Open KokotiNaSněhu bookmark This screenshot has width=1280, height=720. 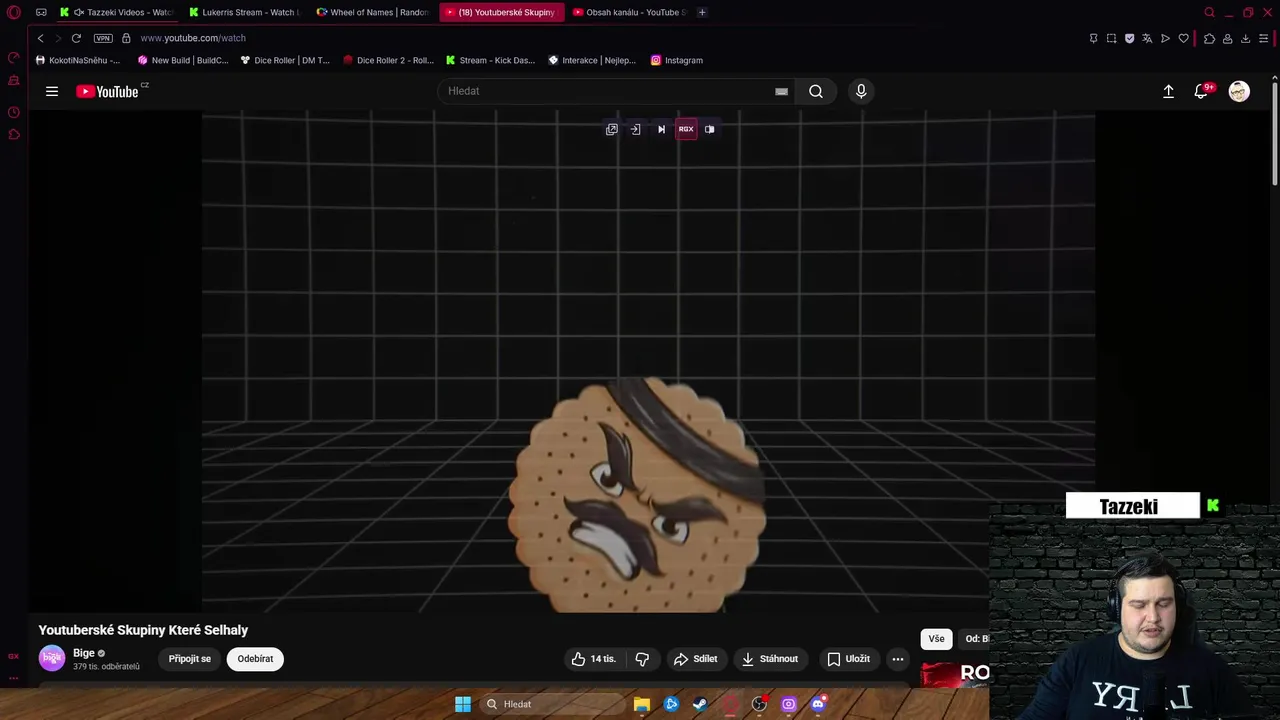[77, 60]
